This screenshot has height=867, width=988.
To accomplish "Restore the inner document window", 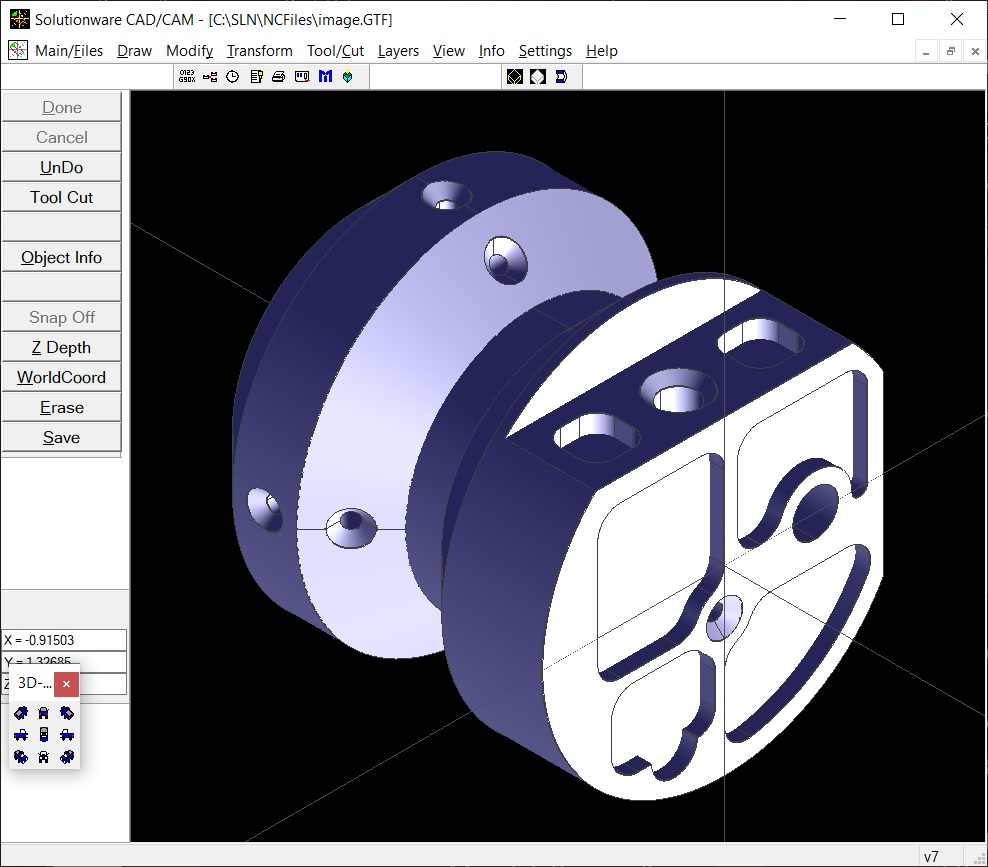I will (x=950, y=52).
